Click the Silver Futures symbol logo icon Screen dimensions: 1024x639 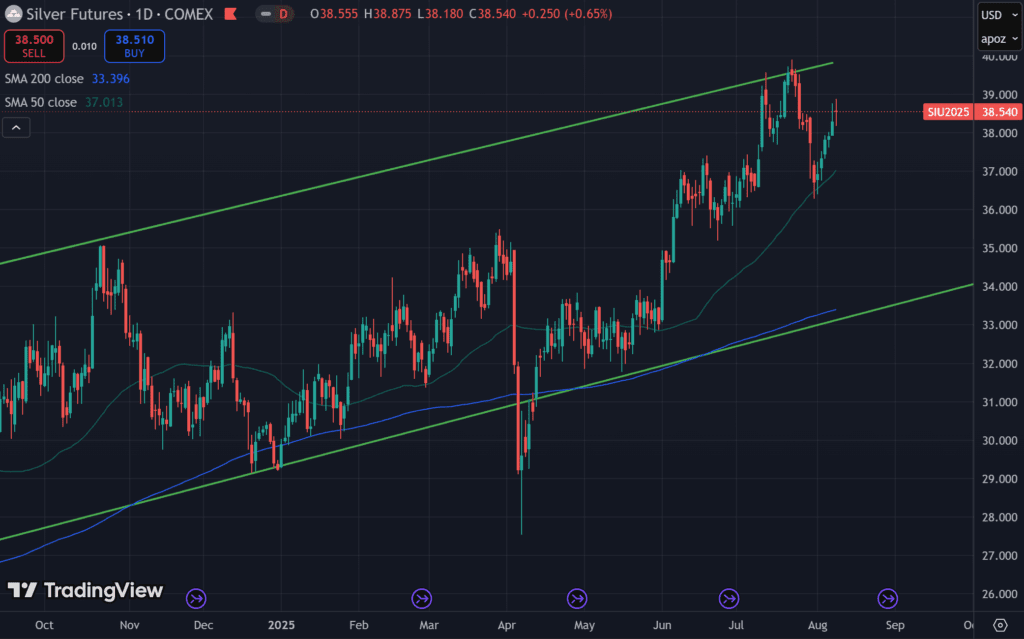13,14
